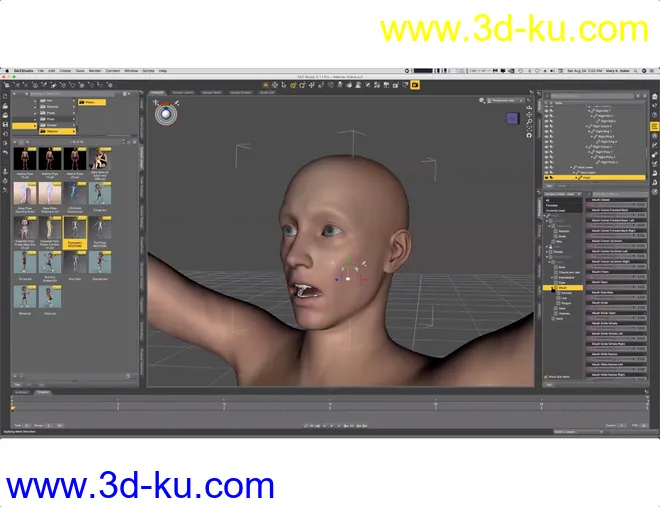Click the house icon atop right sidebar
The width and height of the screenshot is (660, 507).
pos(653,98)
